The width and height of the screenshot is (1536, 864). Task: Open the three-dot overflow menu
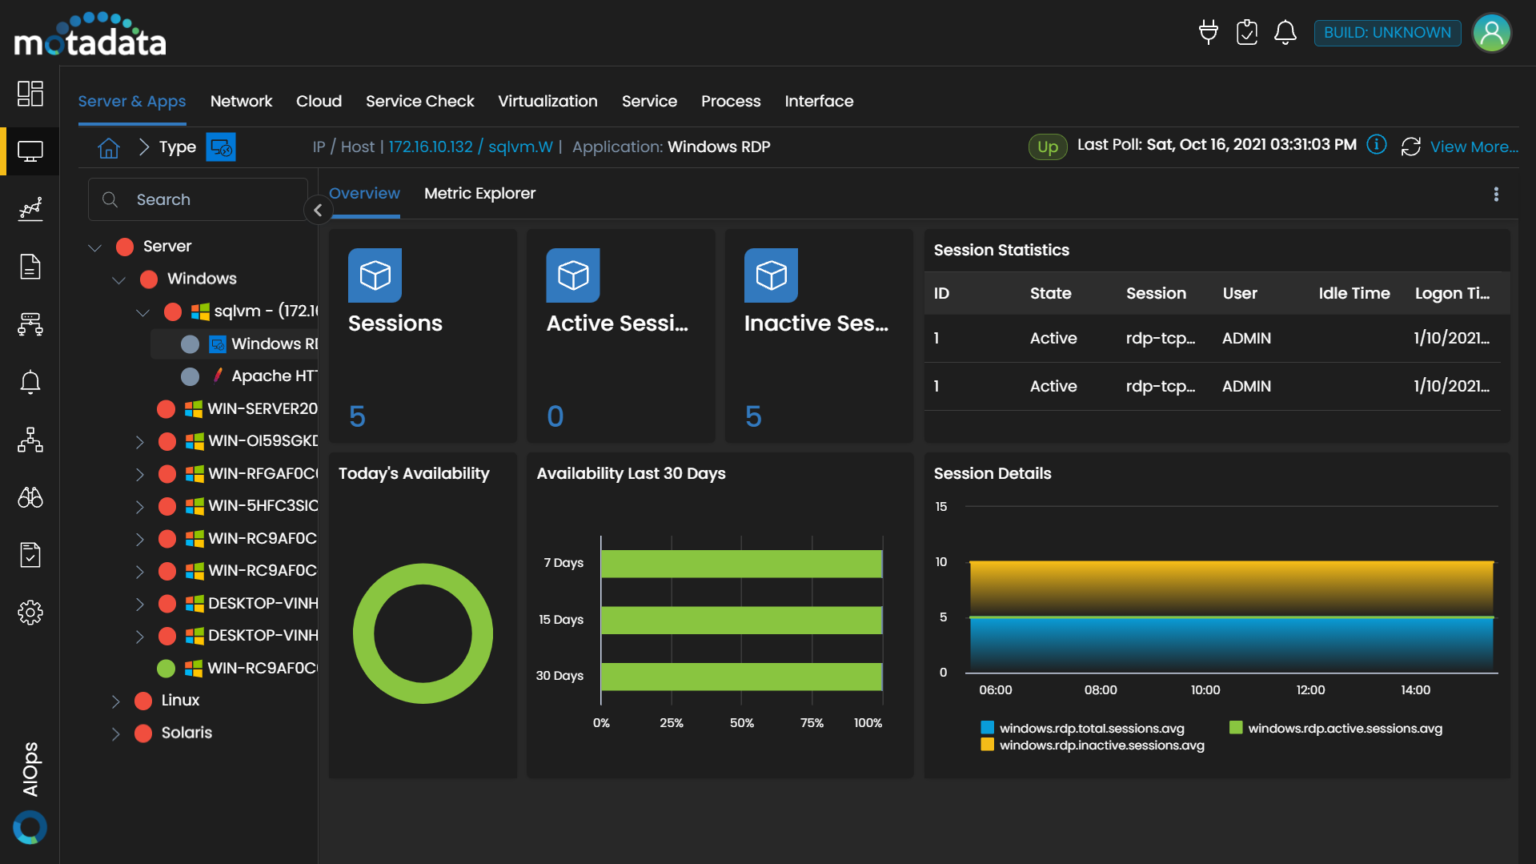coord(1496,194)
